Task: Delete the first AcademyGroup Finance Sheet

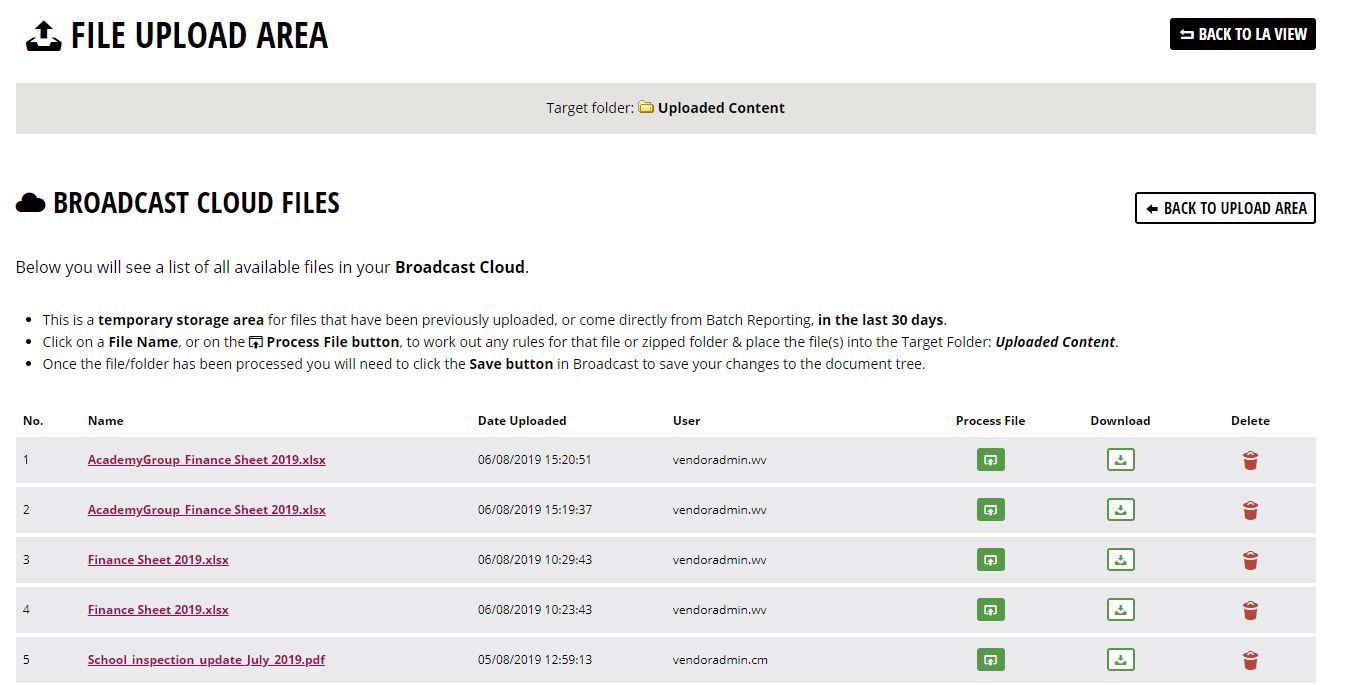Action: [1249, 460]
